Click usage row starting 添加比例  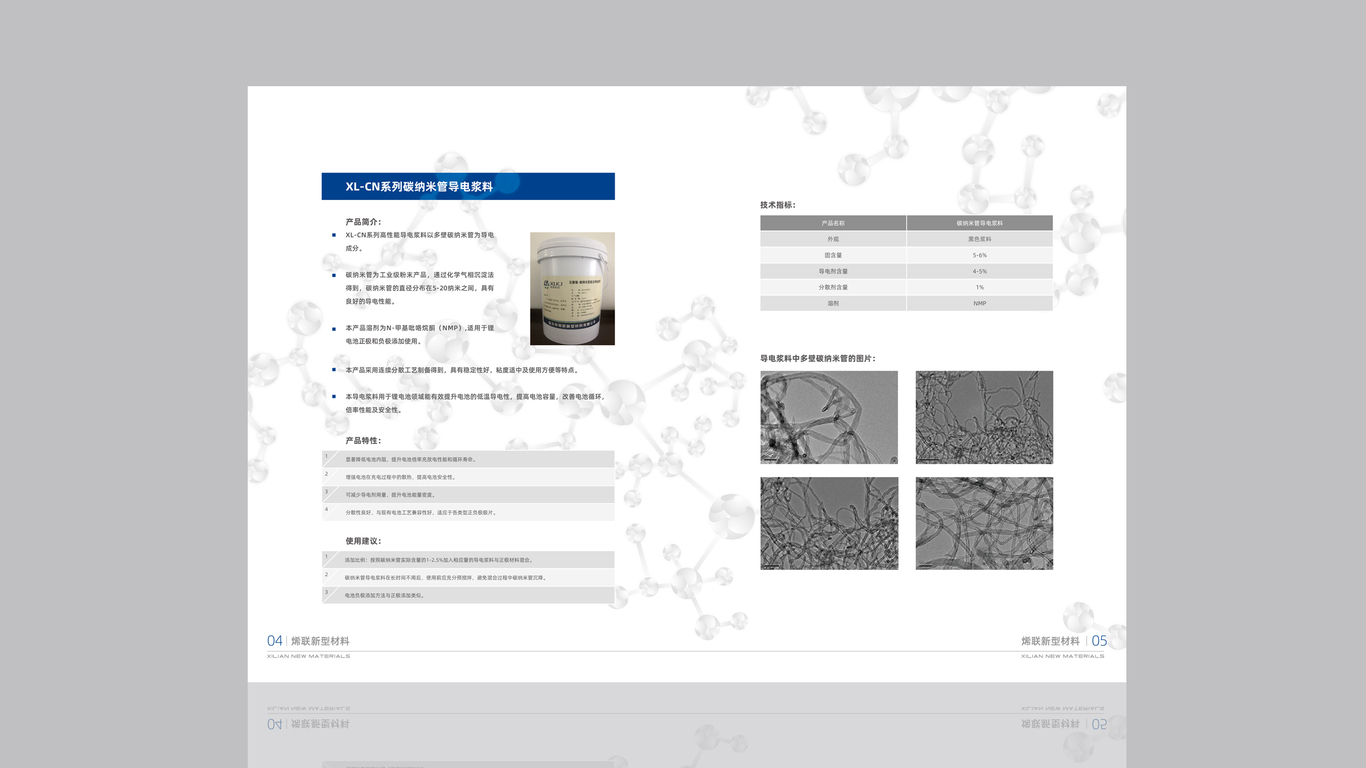pos(468,560)
